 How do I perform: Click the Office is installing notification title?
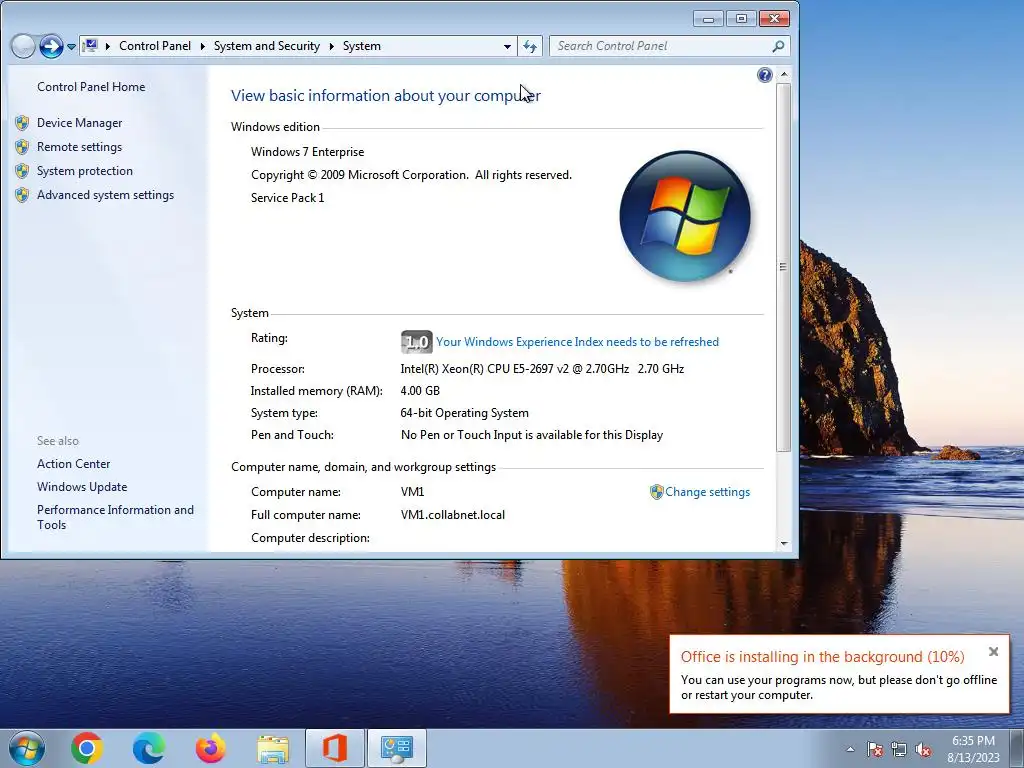822,657
